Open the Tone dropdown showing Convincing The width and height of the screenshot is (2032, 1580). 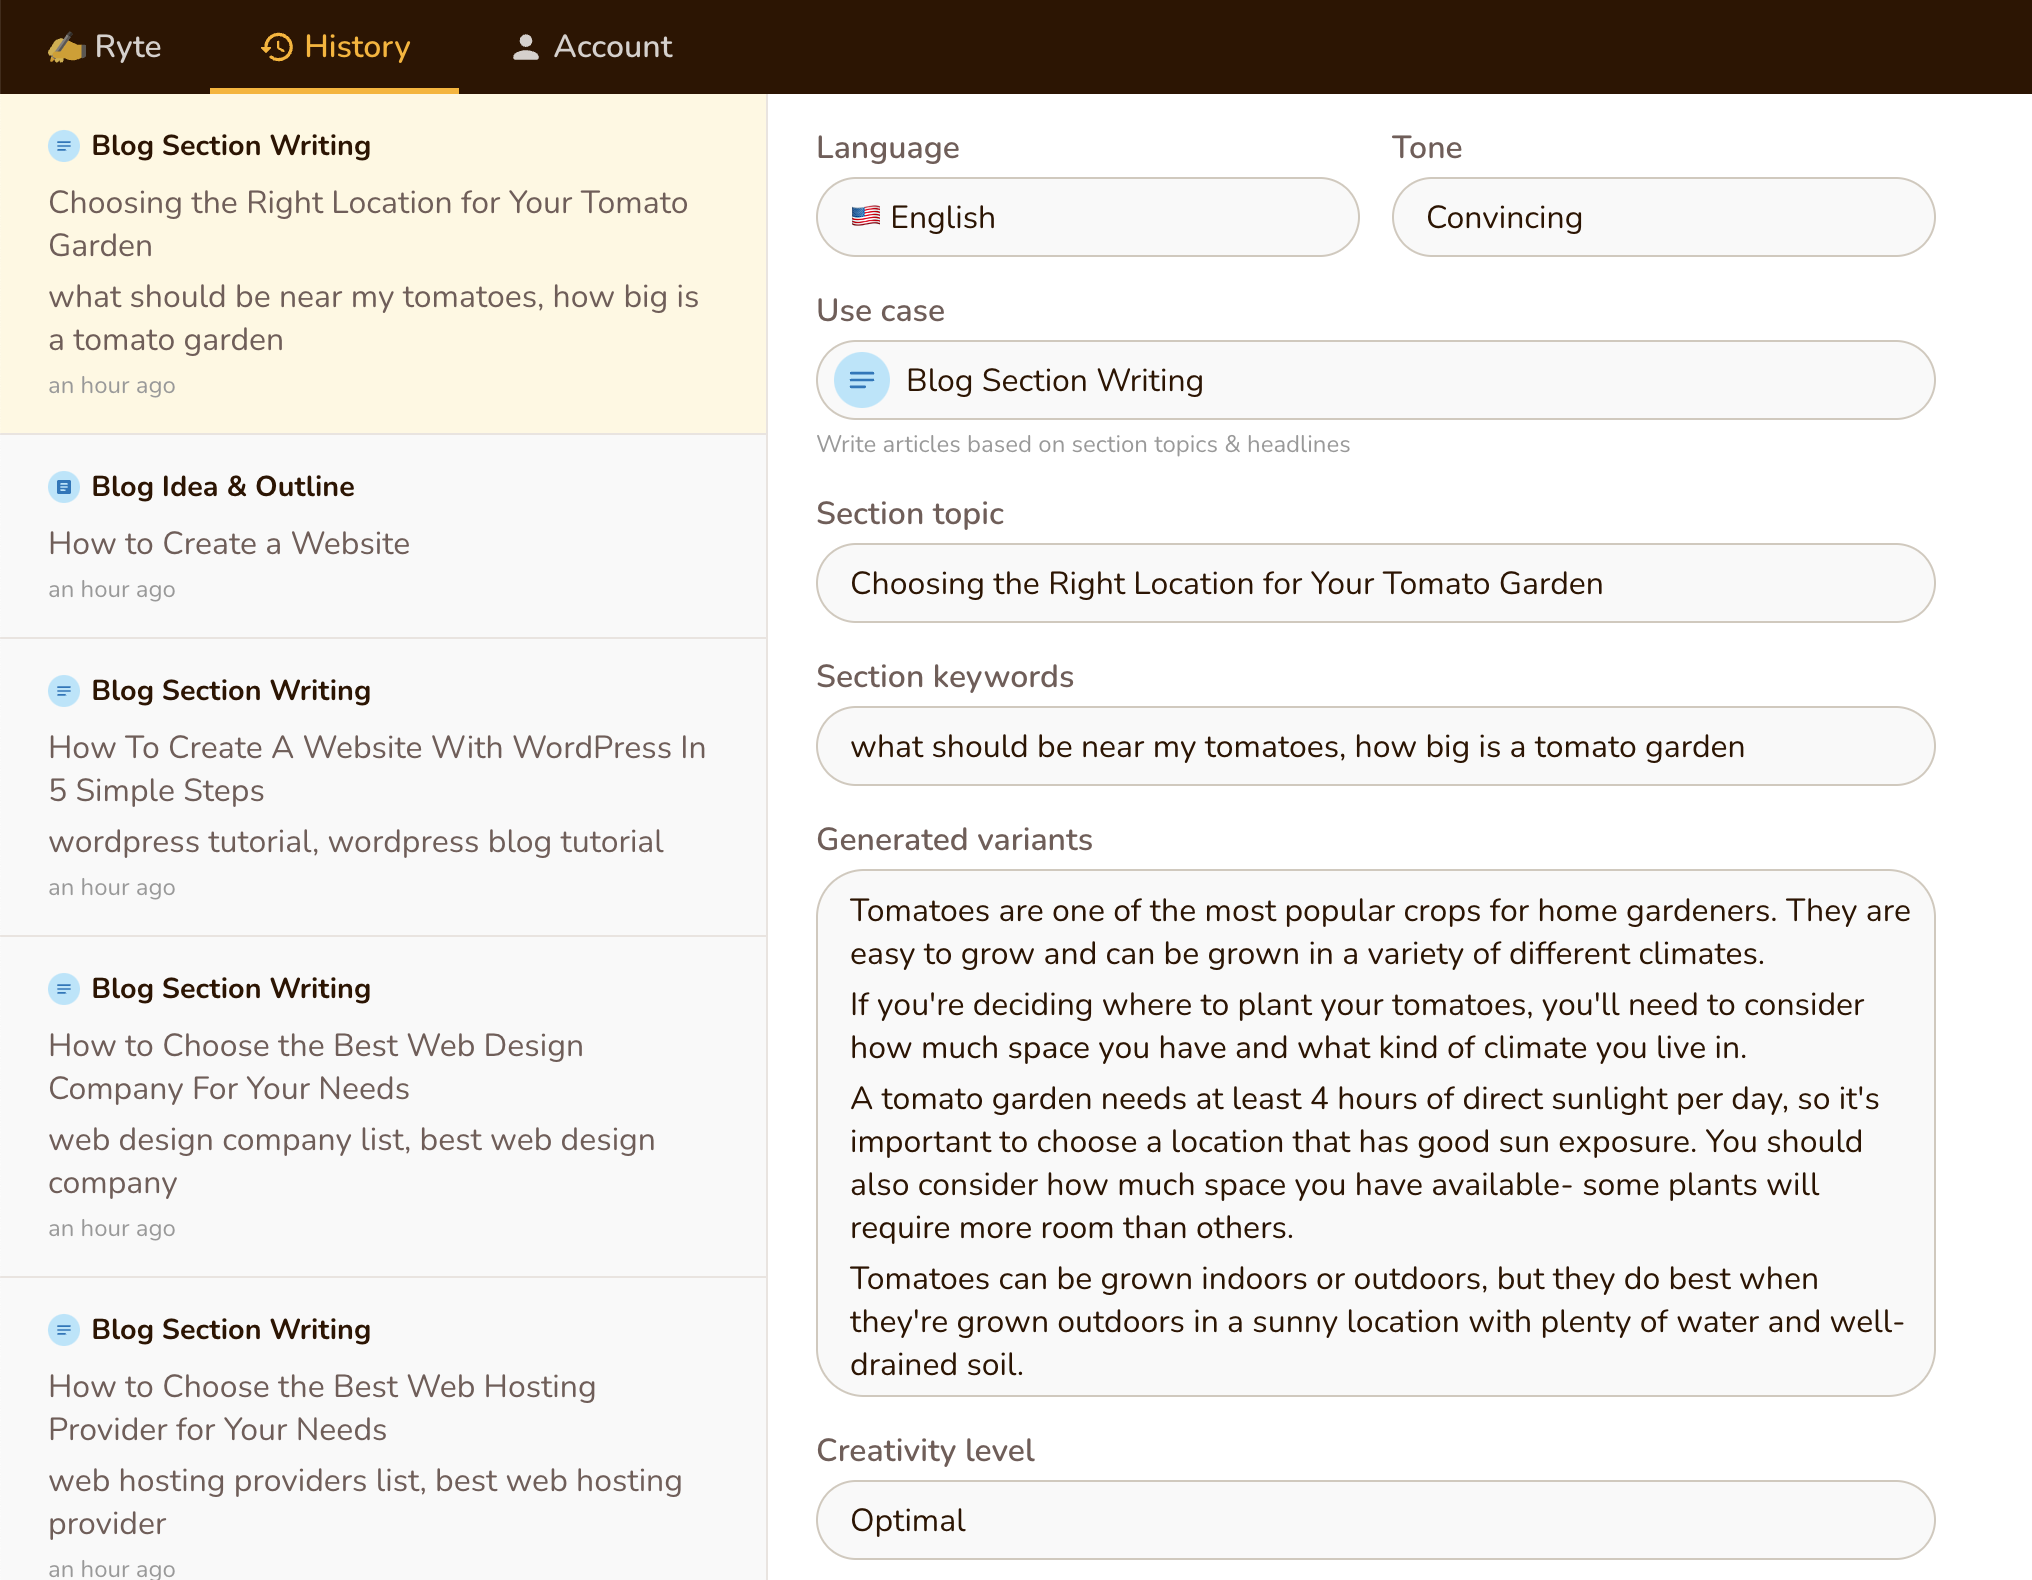1663,217
